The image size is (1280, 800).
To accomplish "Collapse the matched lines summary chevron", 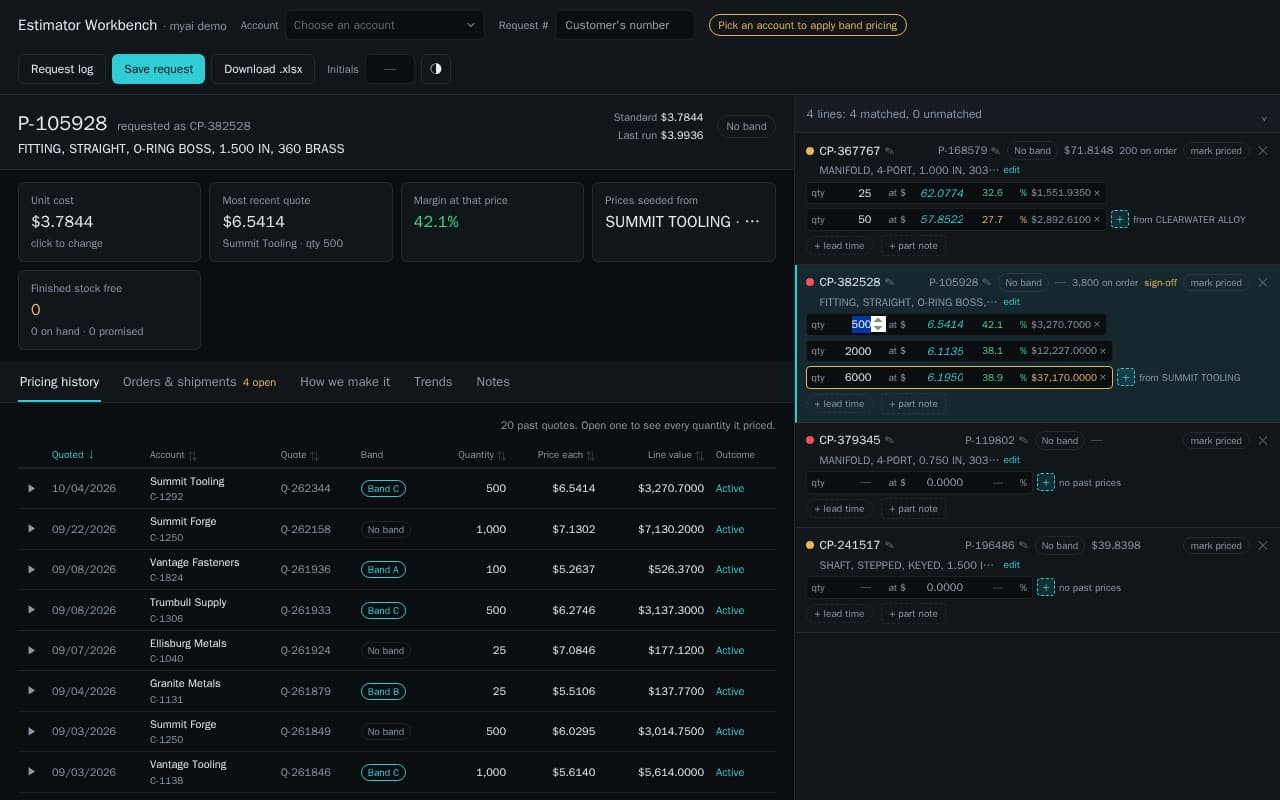I will pyautogui.click(x=1265, y=117).
